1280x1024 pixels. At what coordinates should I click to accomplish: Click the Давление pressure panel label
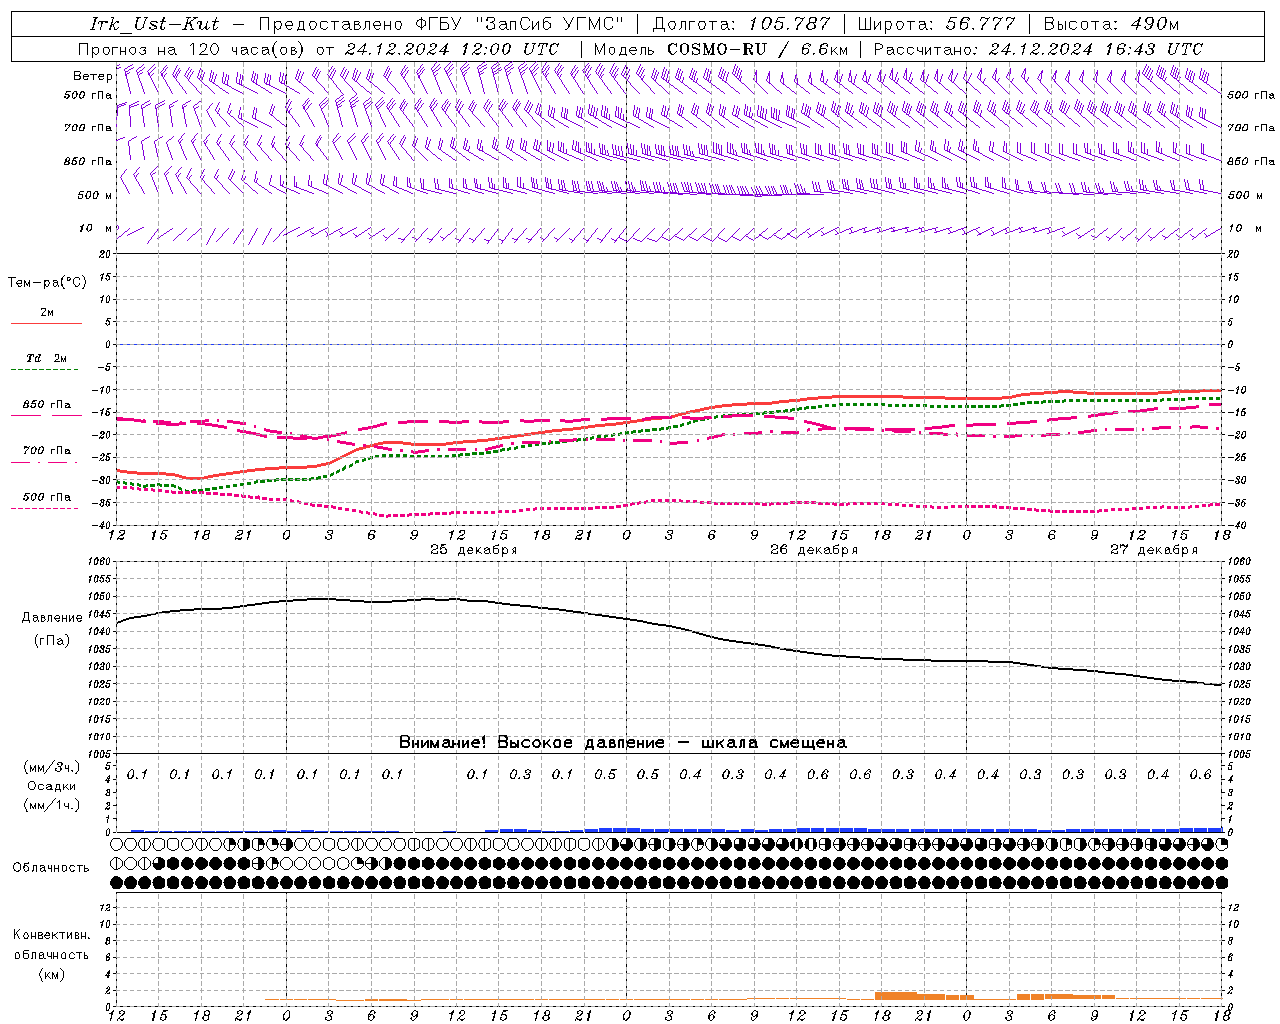52,618
